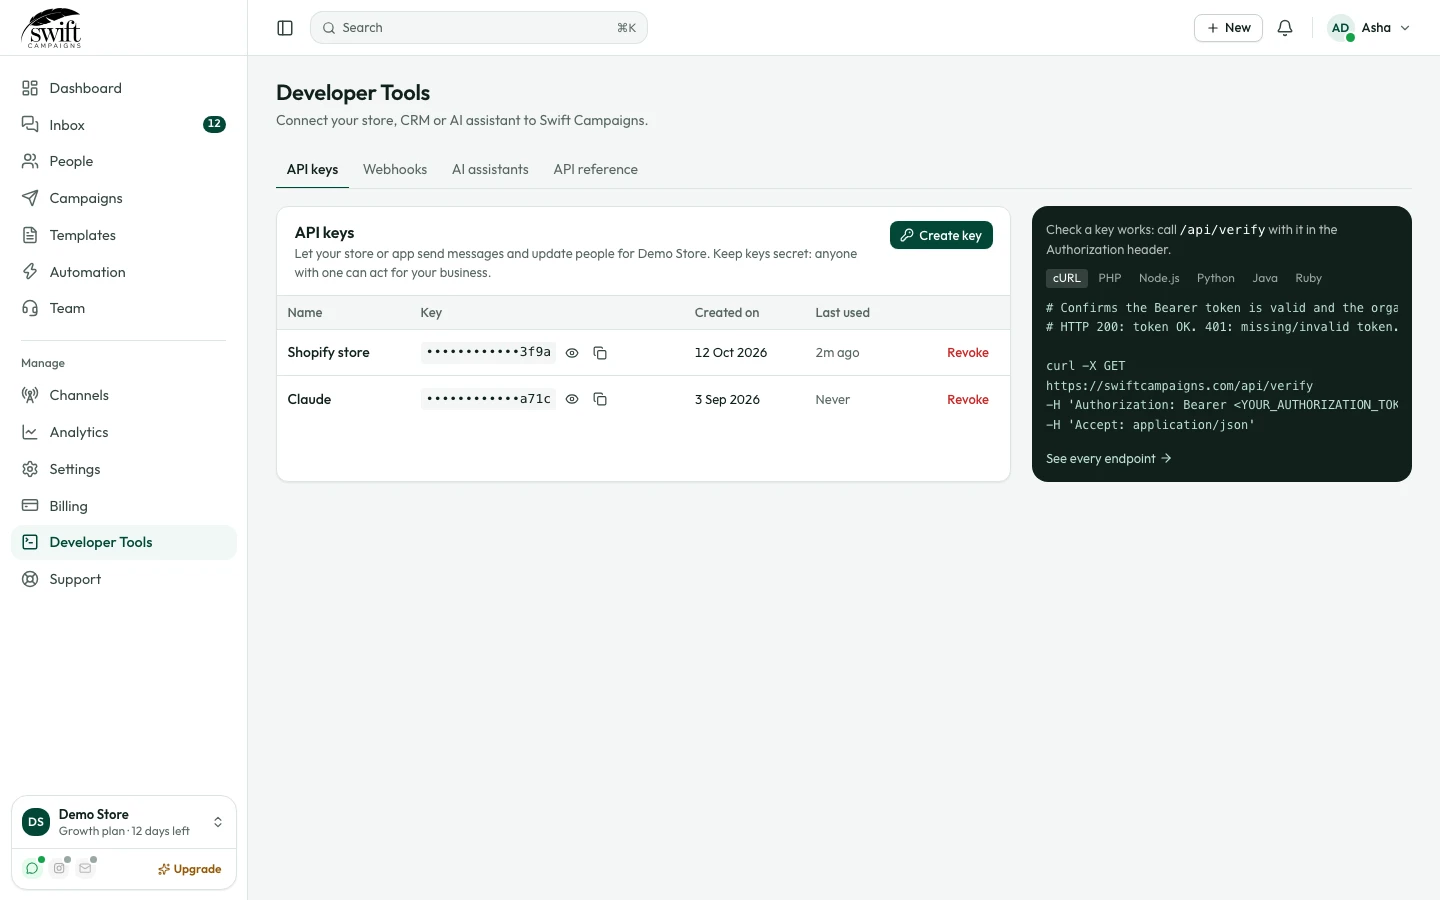Switch to the Webhooks tab

[395, 169]
